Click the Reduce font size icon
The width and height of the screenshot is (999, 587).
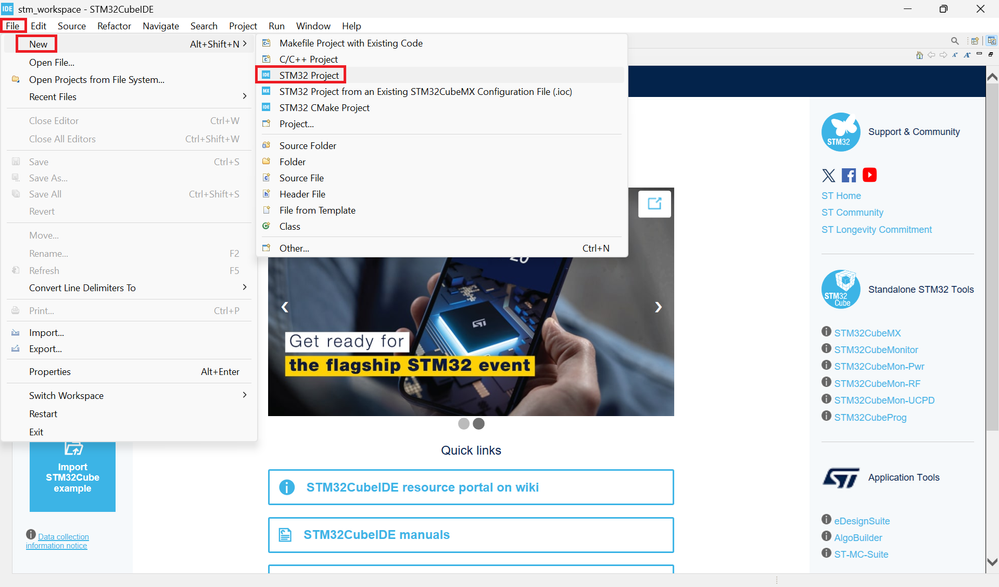click(955, 55)
